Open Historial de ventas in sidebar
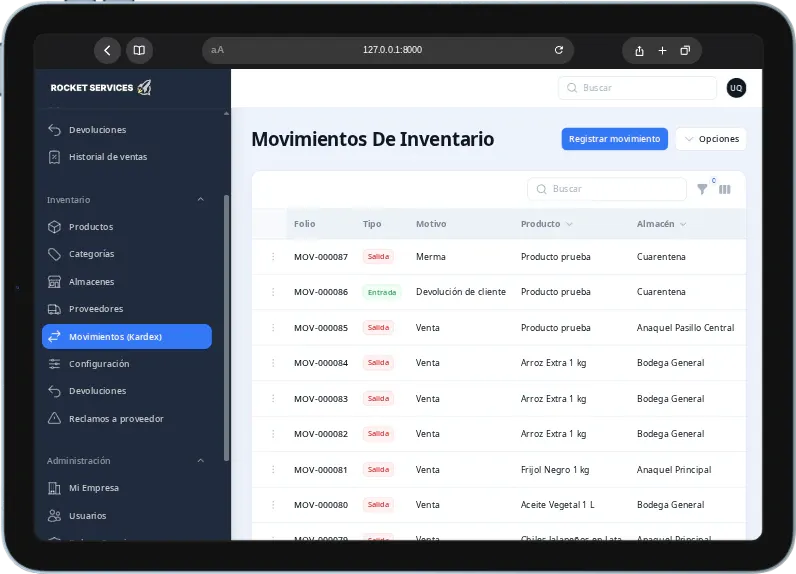 [x=127, y=157]
